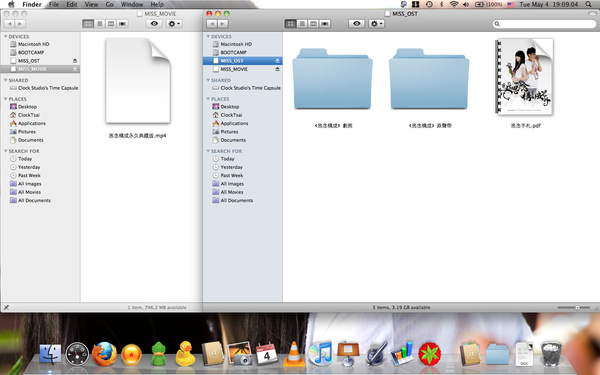Click the Bluetooth menu bar icon
The height and width of the screenshot is (375, 600).
pos(441,5)
